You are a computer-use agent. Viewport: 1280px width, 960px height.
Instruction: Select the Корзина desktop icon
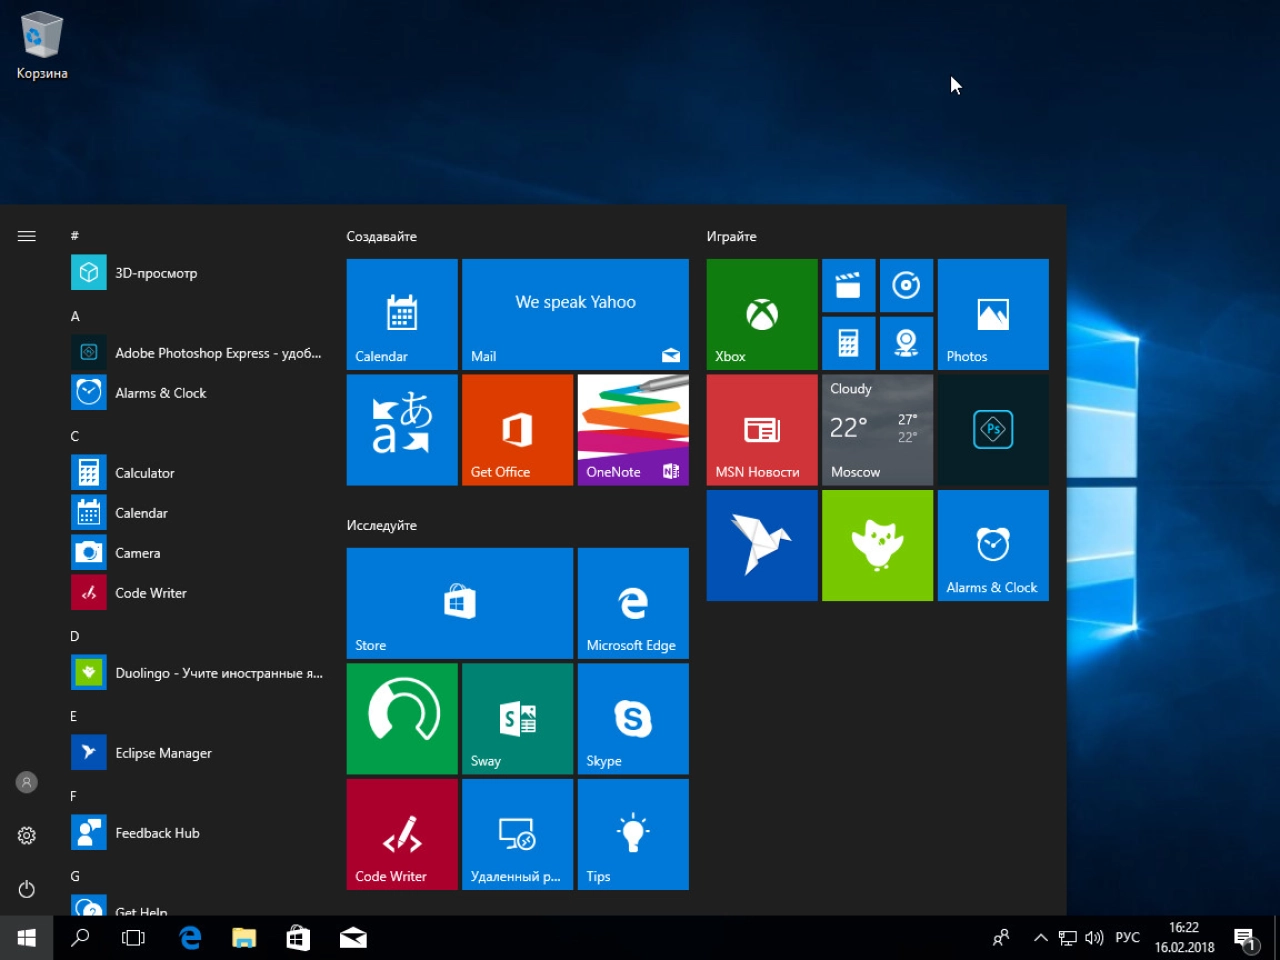pyautogui.click(x=41, y=46)
